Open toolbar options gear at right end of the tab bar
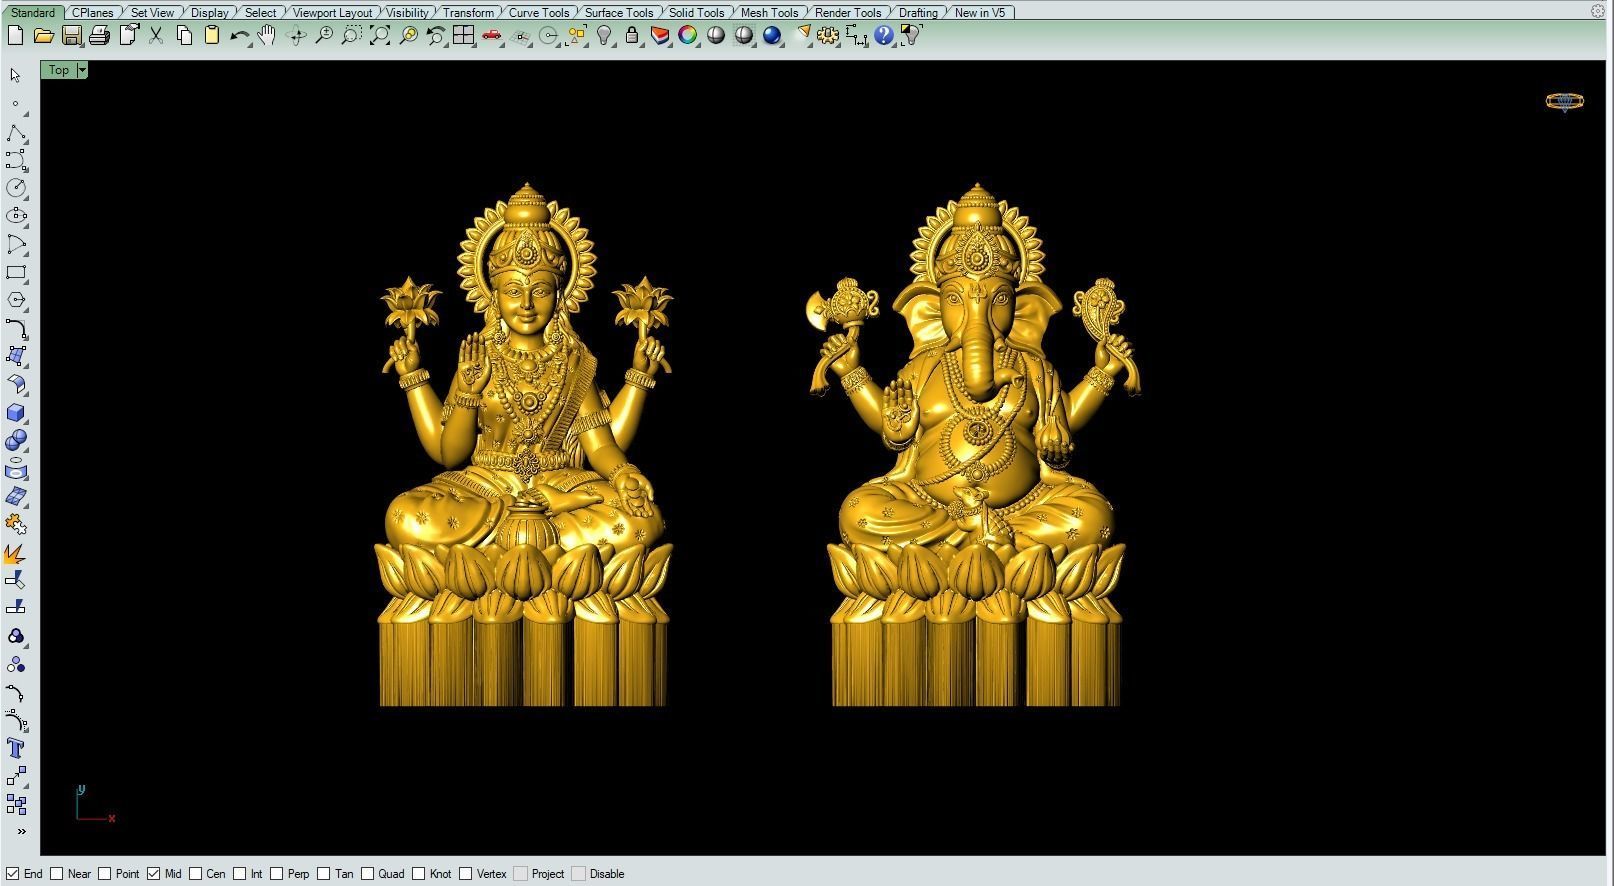 point(1597,11)
